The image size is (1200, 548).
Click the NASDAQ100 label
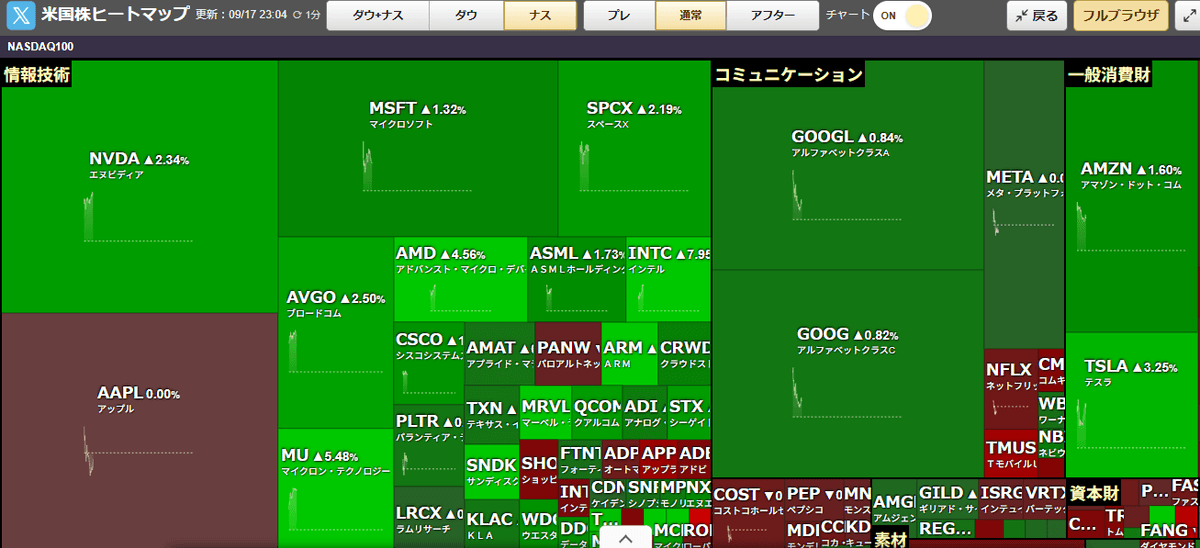40,47
